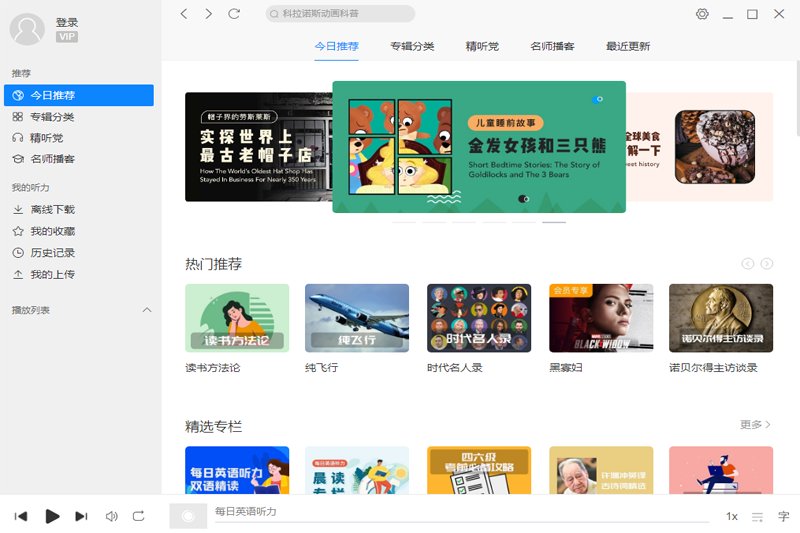Toggle the loop playback mode icon
Image resolution: width=800 pixels, height=533 pixels.
coord(139,516)
